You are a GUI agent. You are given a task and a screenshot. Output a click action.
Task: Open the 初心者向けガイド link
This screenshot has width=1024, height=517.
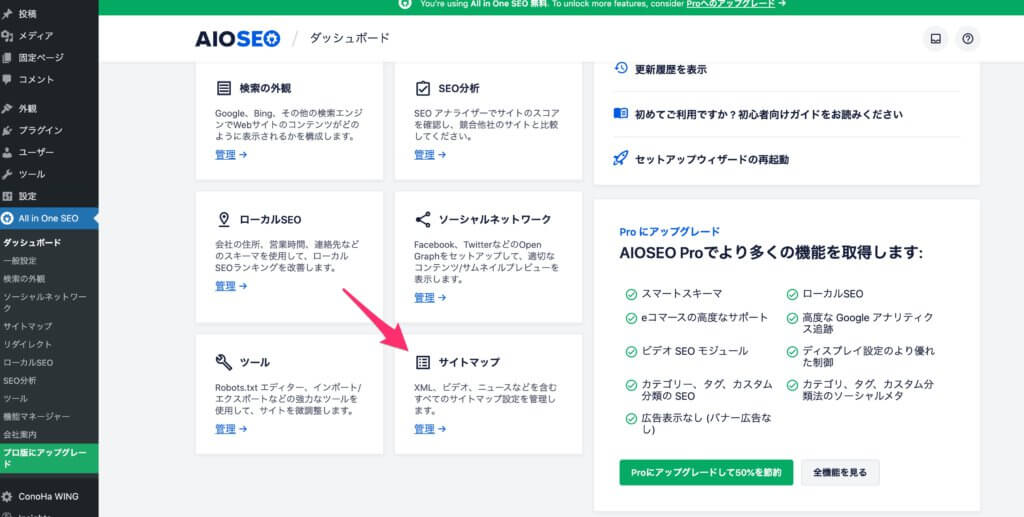point(769,114)
